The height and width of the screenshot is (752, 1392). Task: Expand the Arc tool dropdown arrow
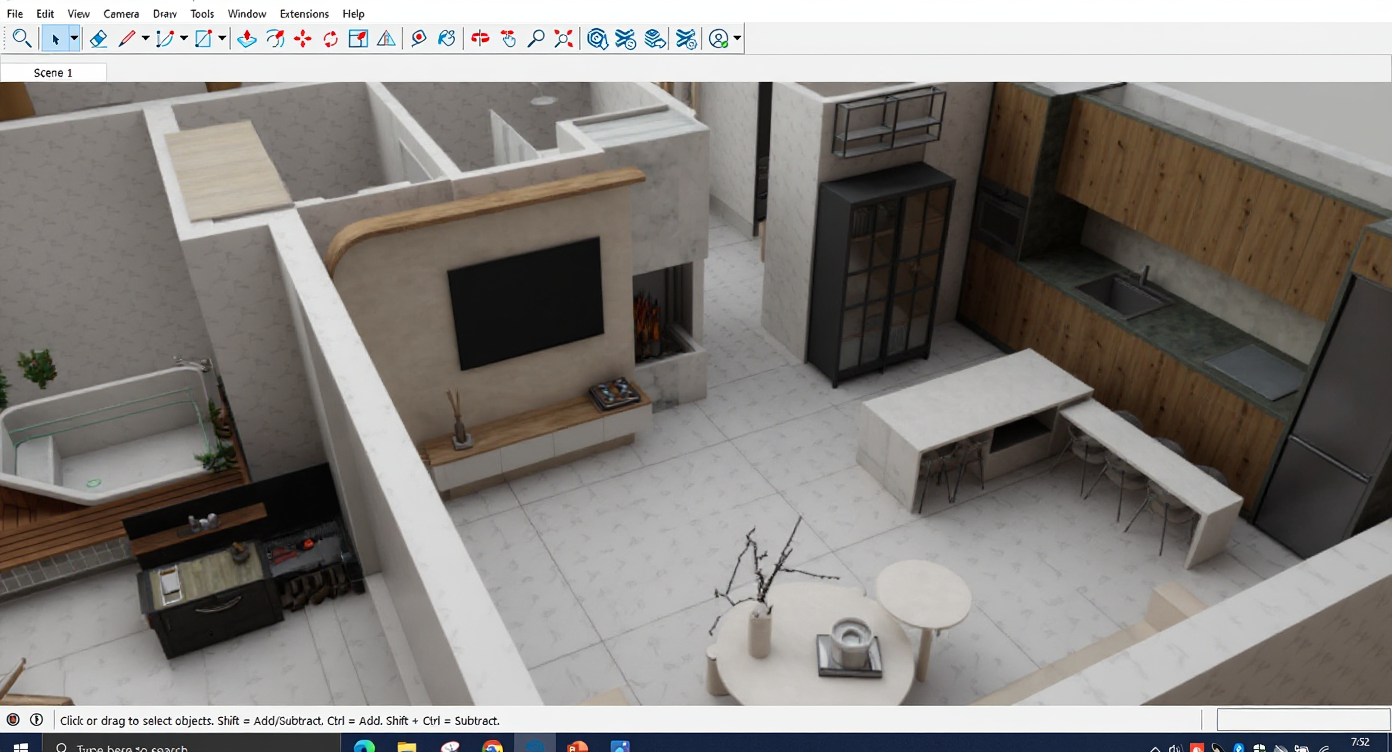[184, 39]
